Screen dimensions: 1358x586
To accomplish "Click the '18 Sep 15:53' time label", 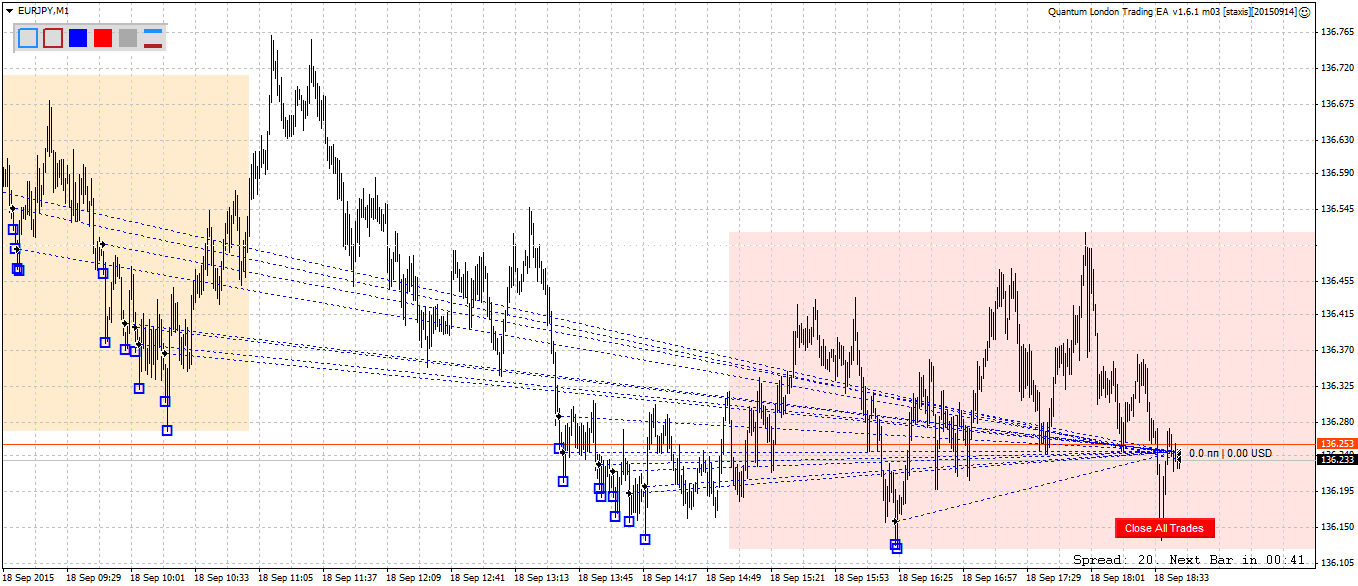I will 862,578.
